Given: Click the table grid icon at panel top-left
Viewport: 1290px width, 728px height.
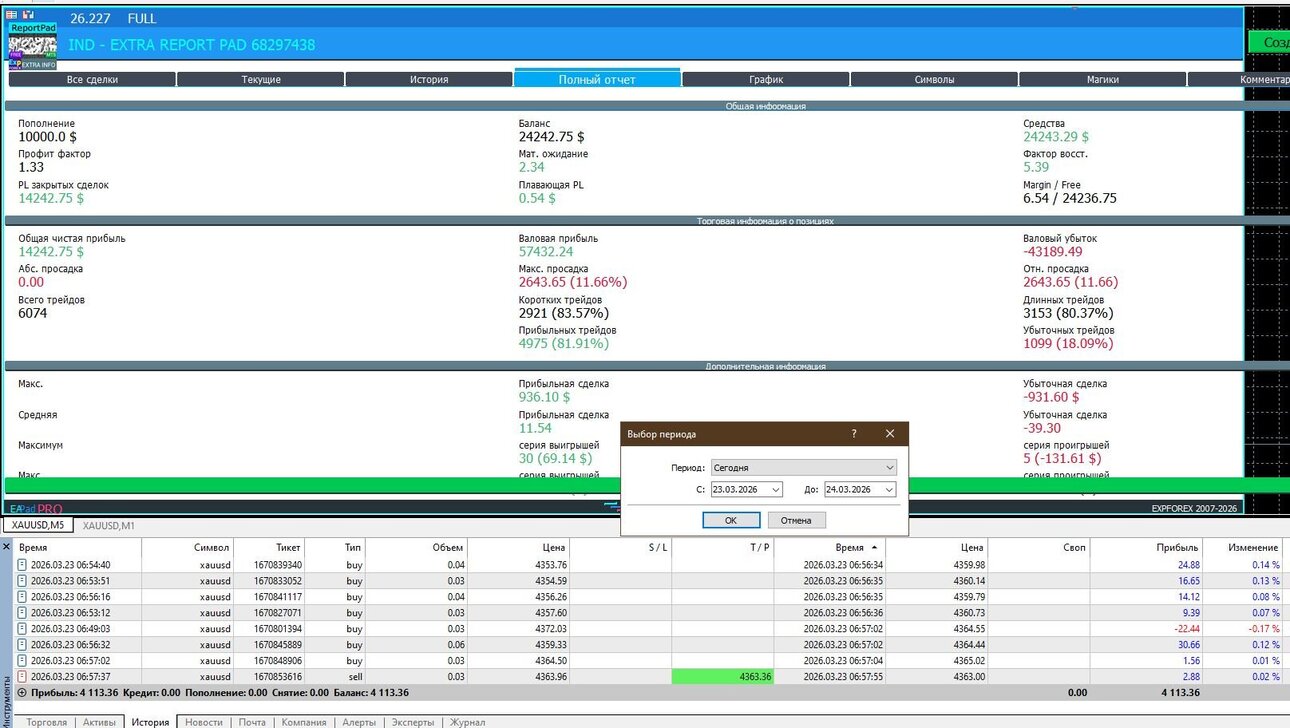Looking at the screenshot, I should point(12,15).
